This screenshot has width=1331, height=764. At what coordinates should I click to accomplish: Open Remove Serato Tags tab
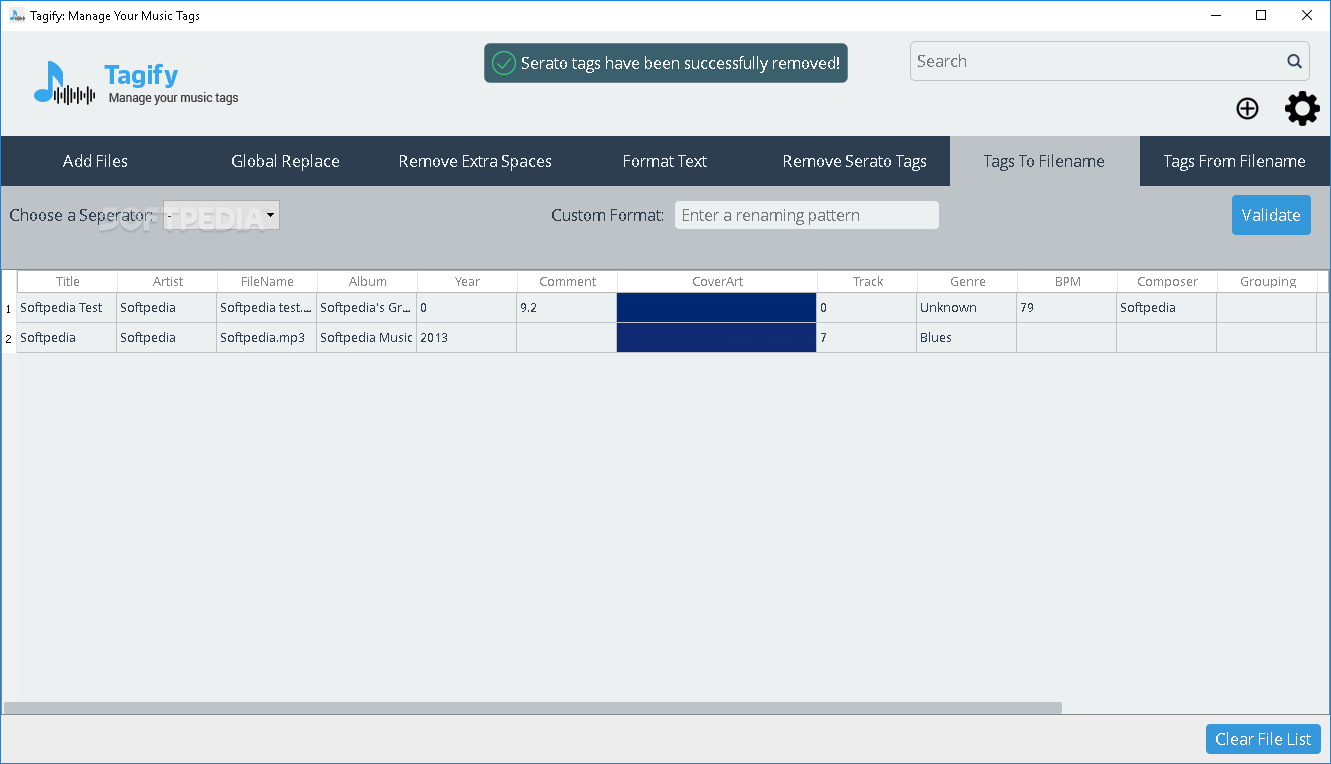click(855, 161)
